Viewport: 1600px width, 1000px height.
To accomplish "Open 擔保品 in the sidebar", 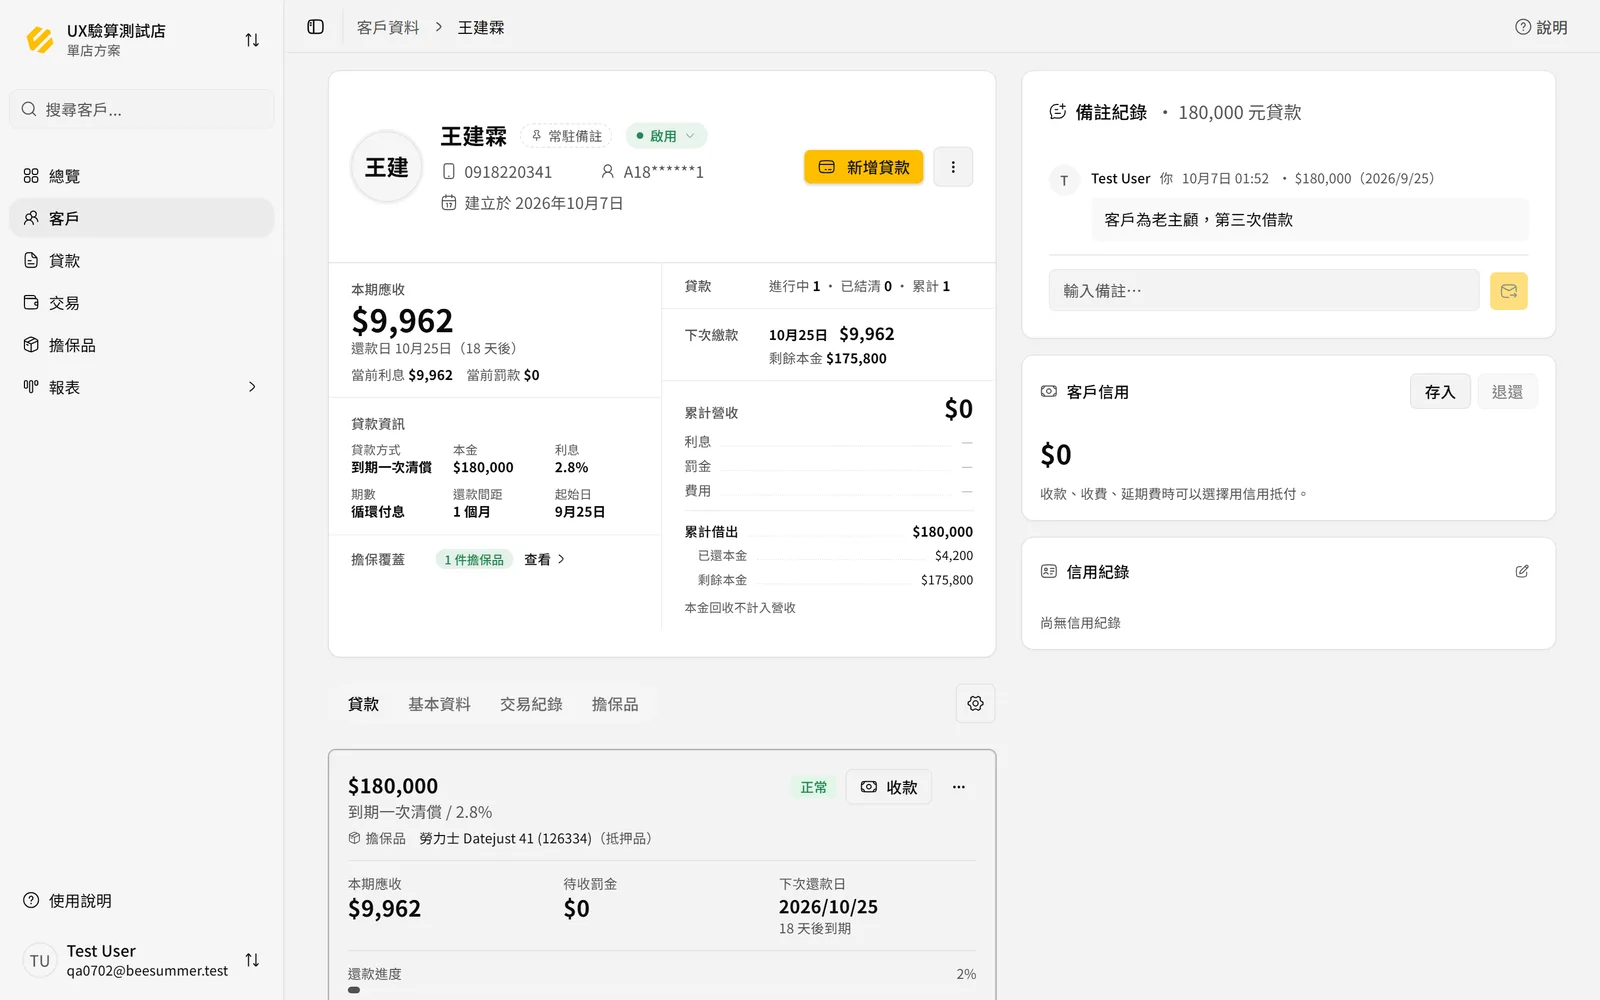I will coord(142,345).
